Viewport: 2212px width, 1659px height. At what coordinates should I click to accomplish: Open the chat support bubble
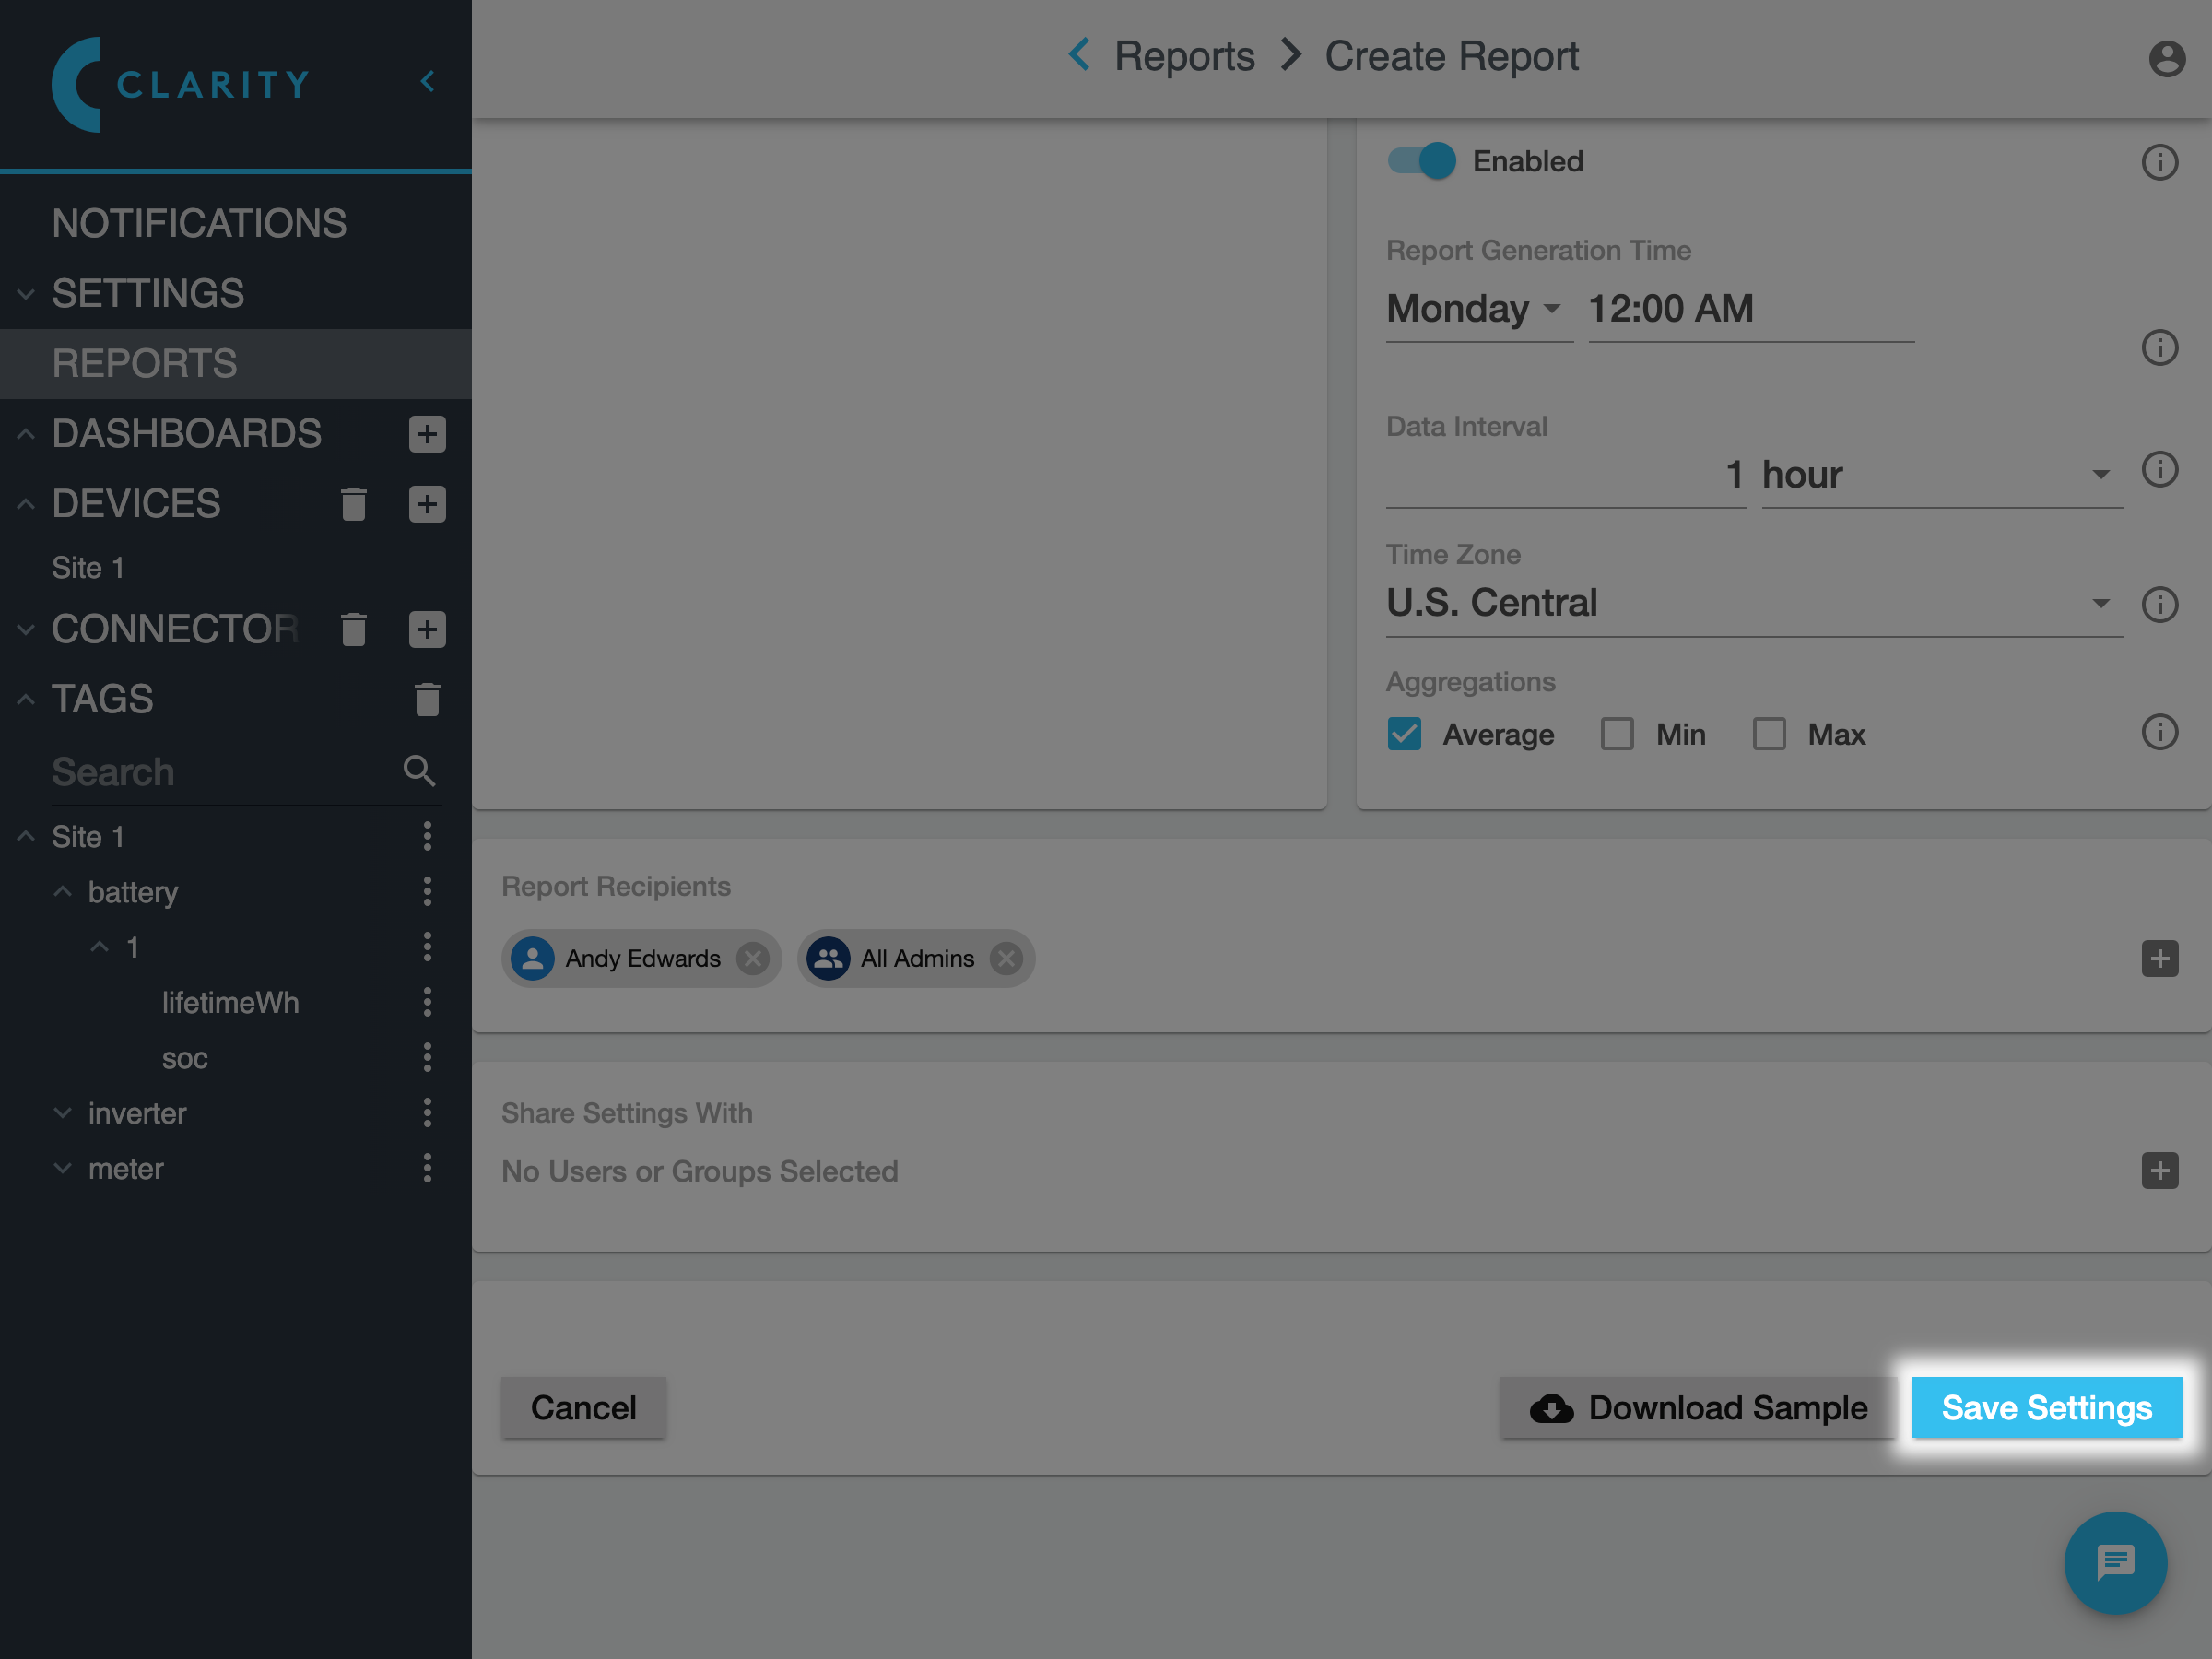(2115, 1562)
